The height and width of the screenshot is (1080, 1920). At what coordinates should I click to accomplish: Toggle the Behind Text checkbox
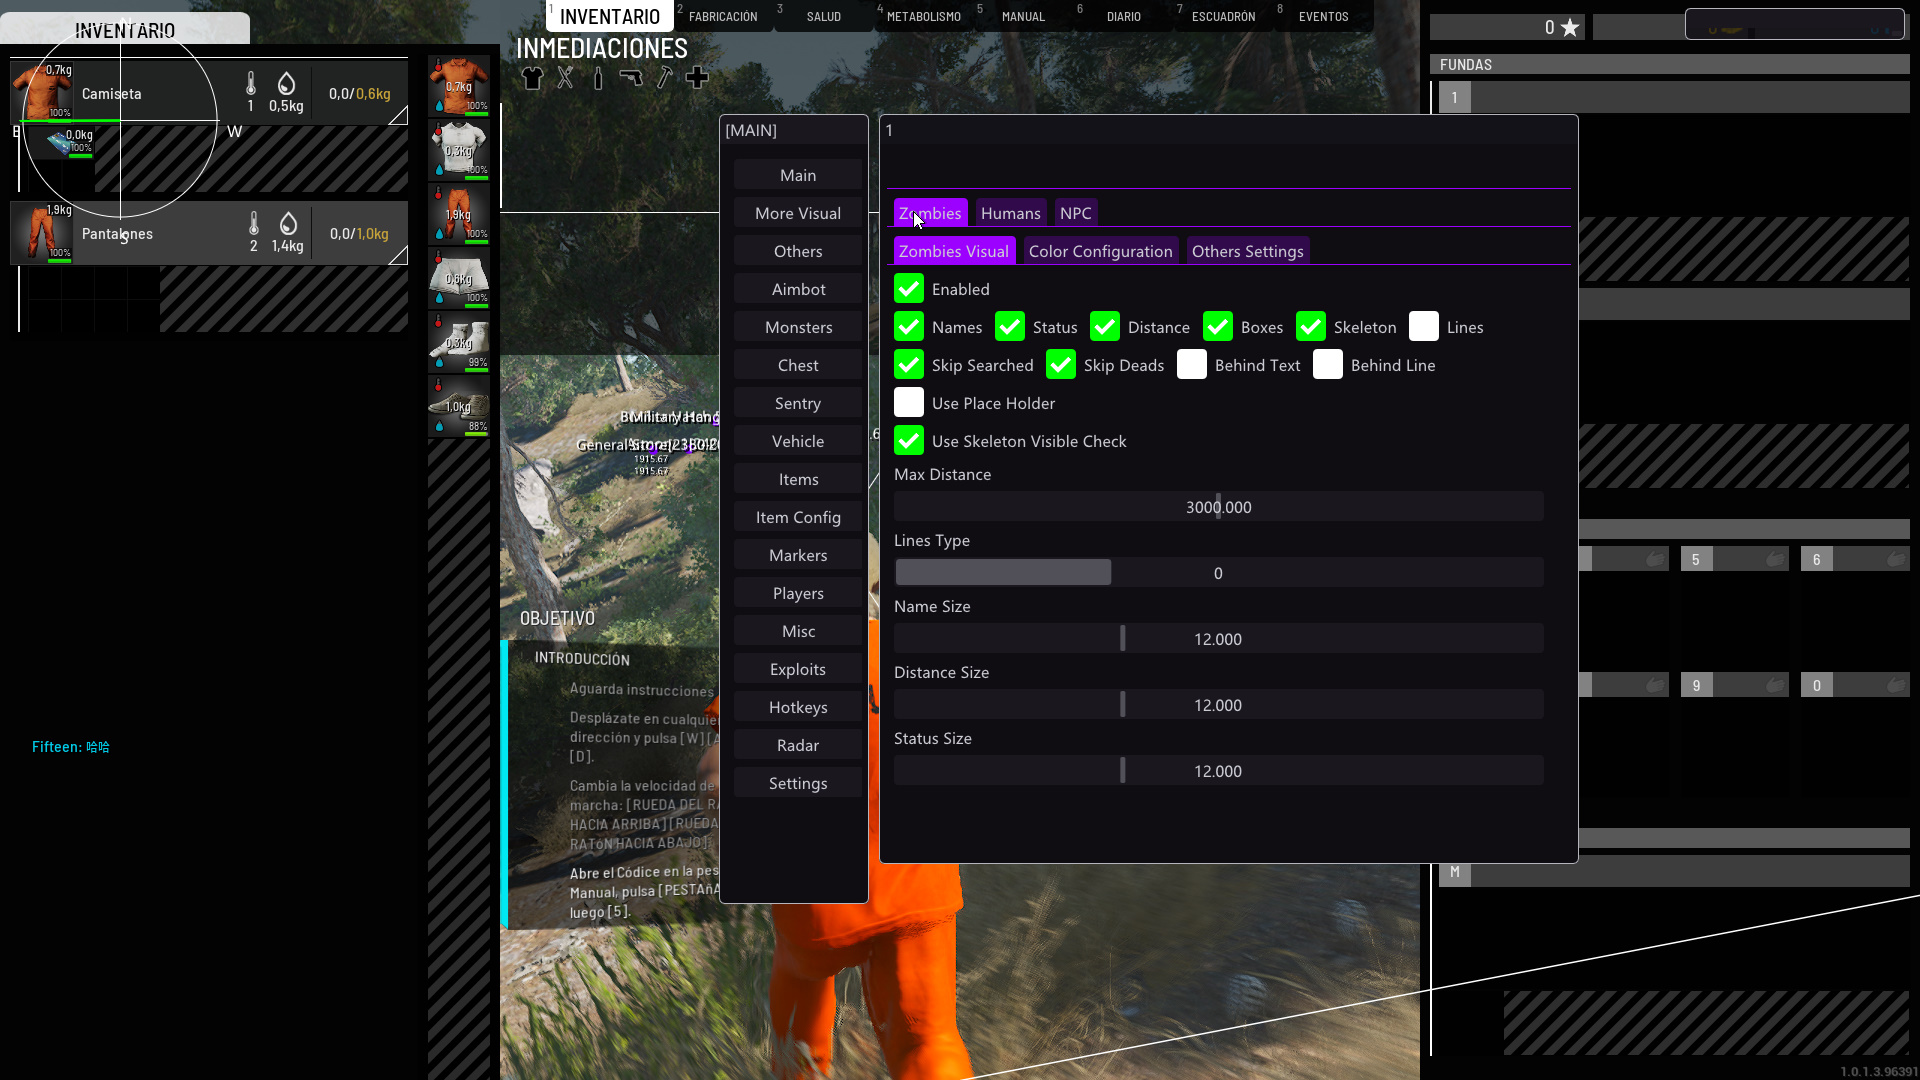coord(1192,365)
